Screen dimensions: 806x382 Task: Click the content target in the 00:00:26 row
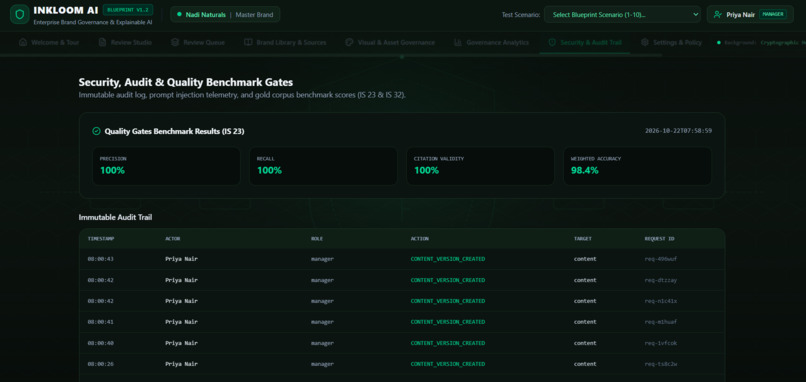585,364
